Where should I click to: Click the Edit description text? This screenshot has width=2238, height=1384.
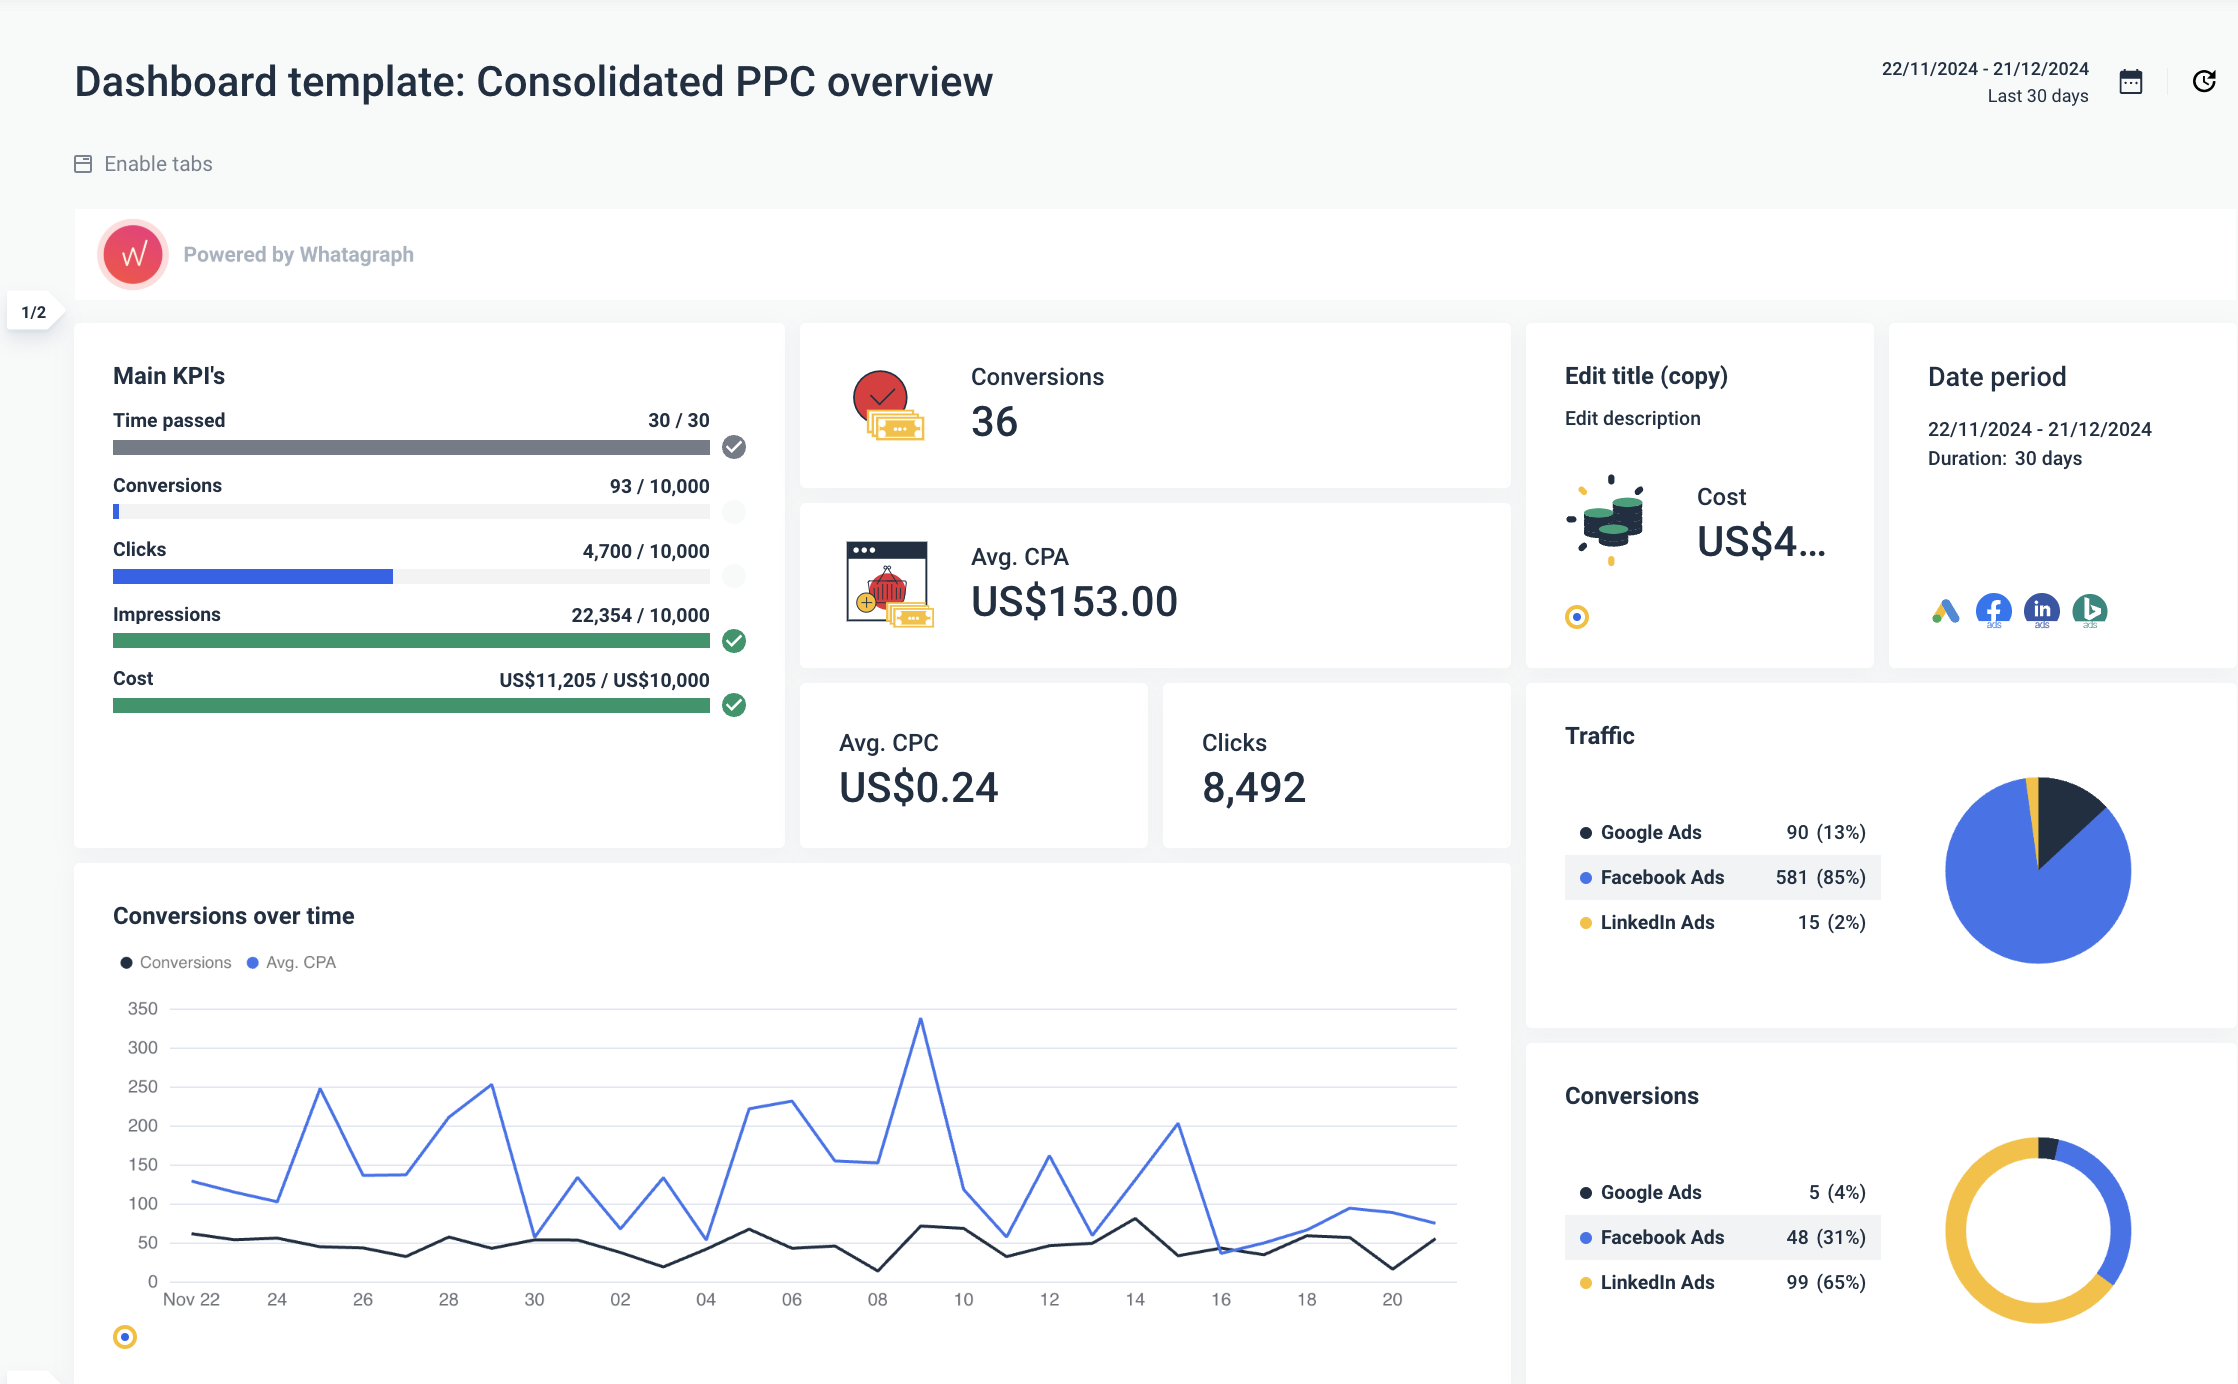coord(1632,418)
